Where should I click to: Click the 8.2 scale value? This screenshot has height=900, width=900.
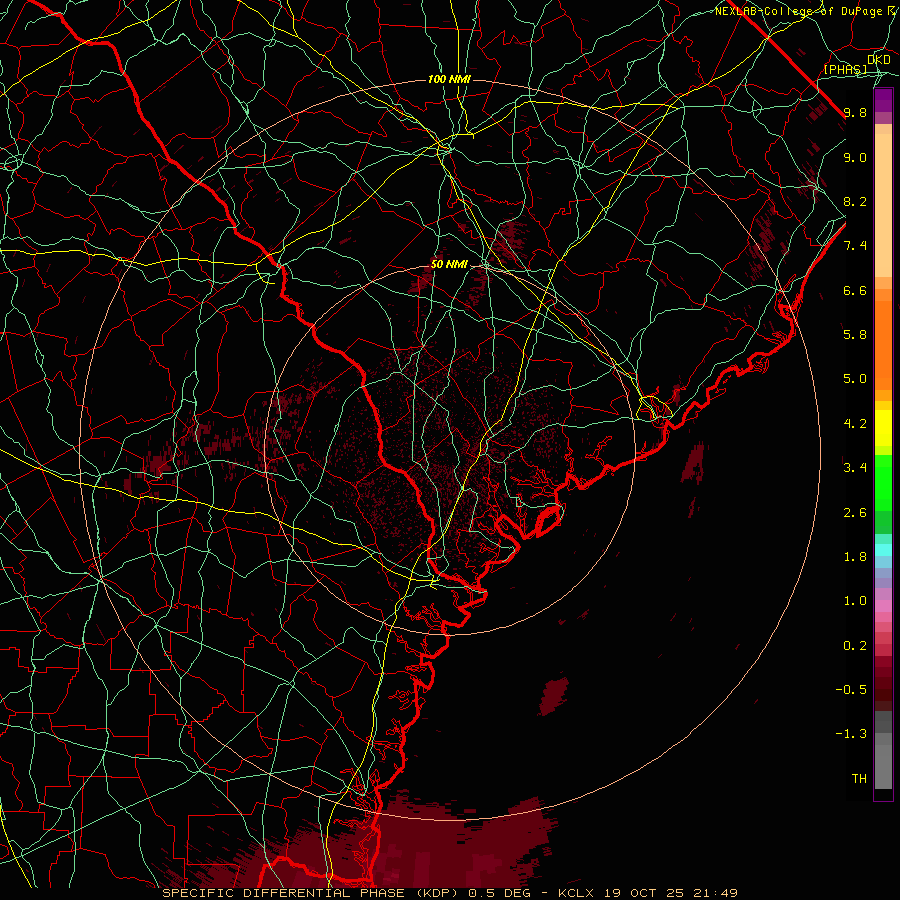point(855,201)
